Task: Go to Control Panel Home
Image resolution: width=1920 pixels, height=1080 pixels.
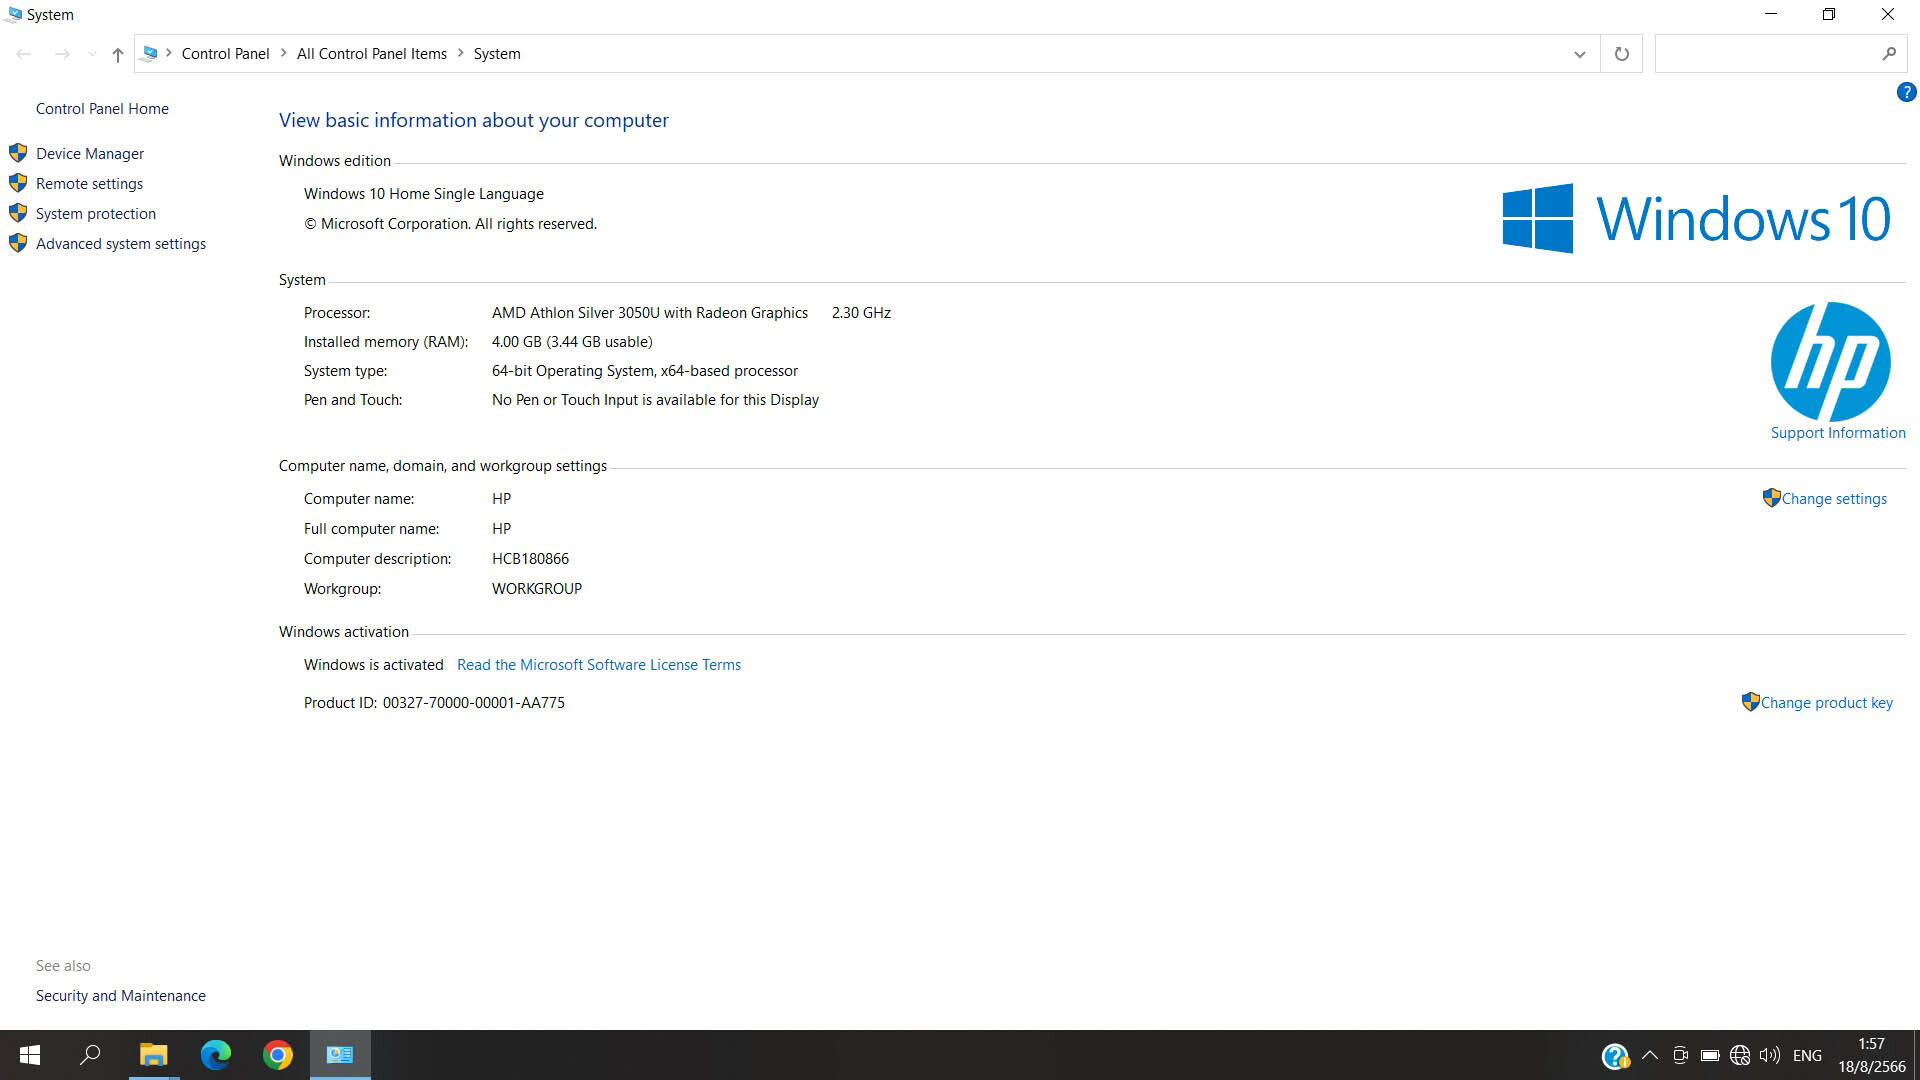Action: 102,108
